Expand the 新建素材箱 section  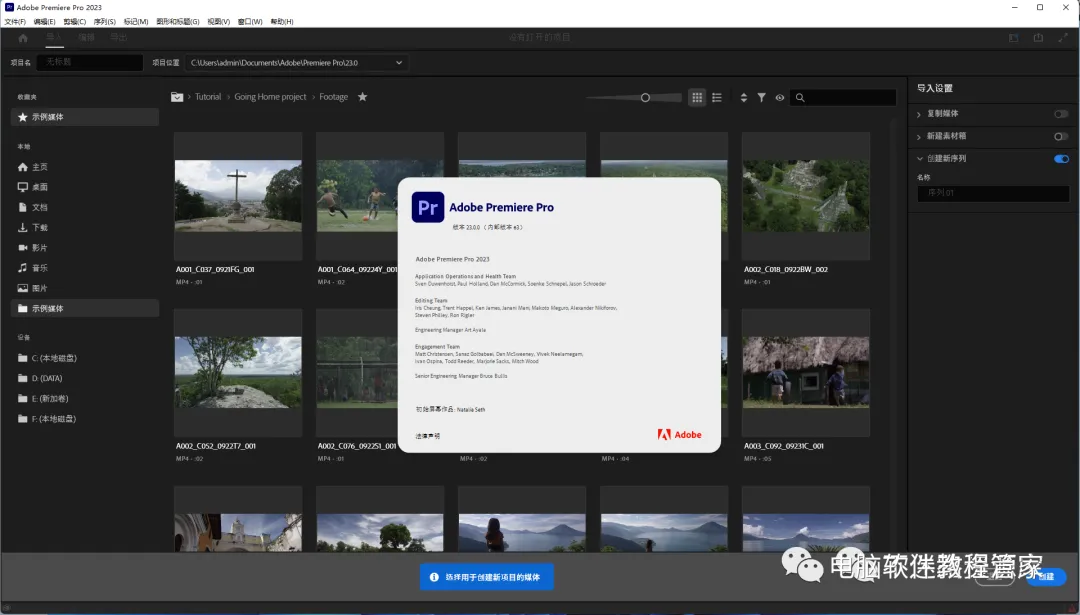point(919,137)
